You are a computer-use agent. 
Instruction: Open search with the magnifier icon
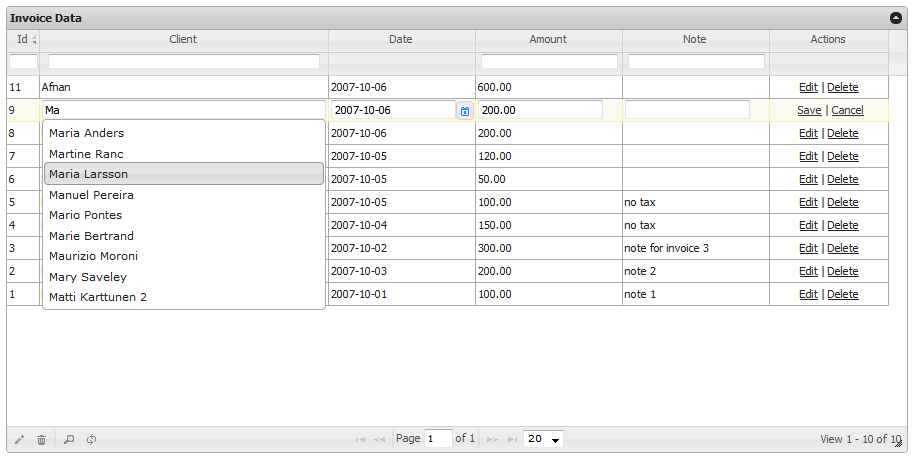tap(69, 440)
